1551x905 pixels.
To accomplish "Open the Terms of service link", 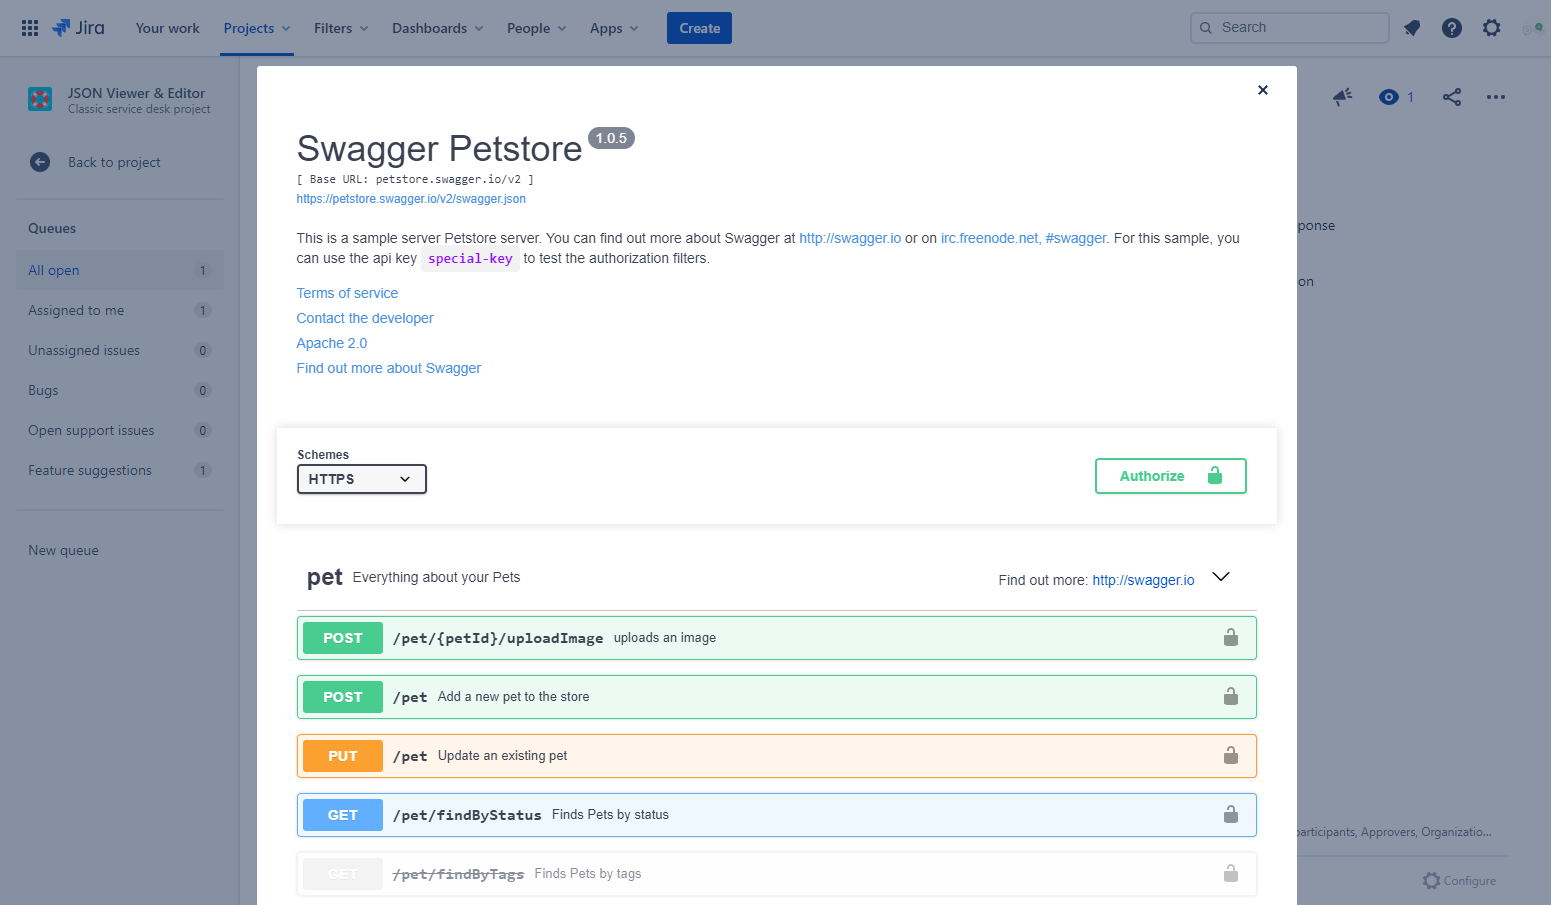I will (x=347, y=293).
